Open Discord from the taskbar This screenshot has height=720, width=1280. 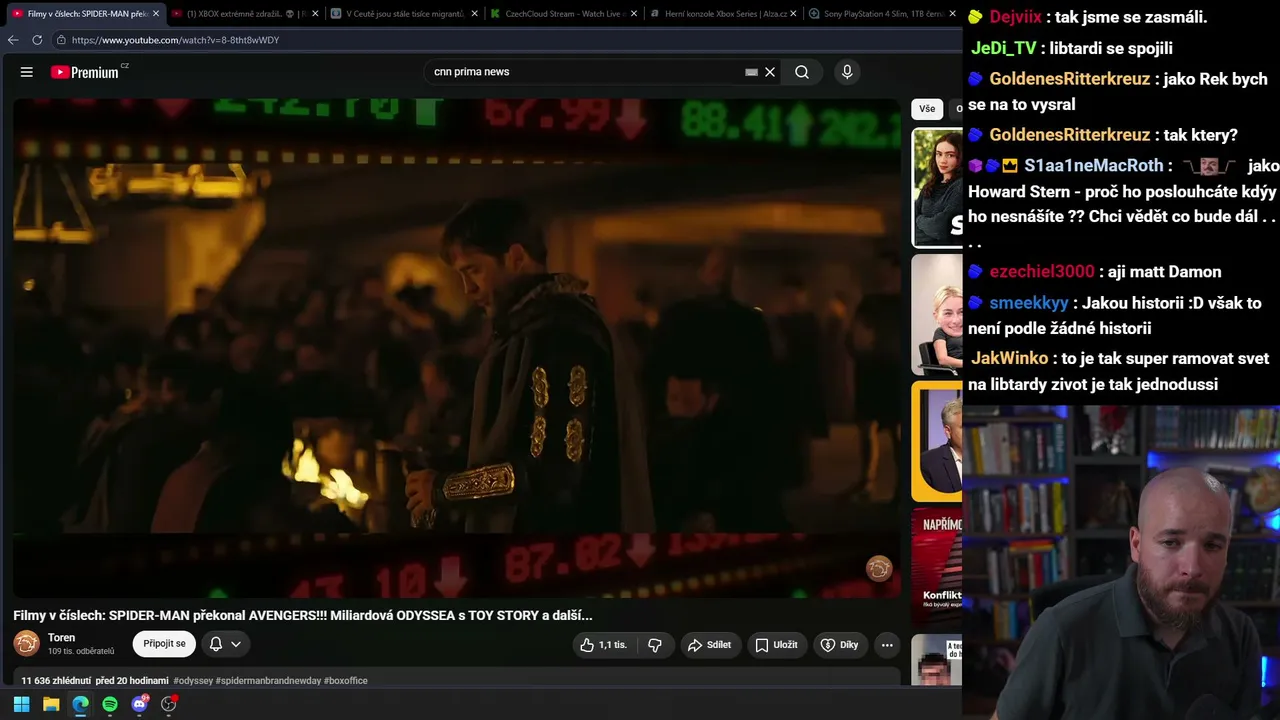pyautogui.click(x=139, y=704)
